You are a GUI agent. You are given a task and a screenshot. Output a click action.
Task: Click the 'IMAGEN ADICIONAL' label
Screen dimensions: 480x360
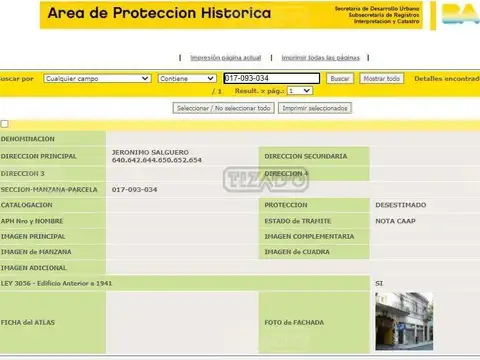(x=34, y=268)
